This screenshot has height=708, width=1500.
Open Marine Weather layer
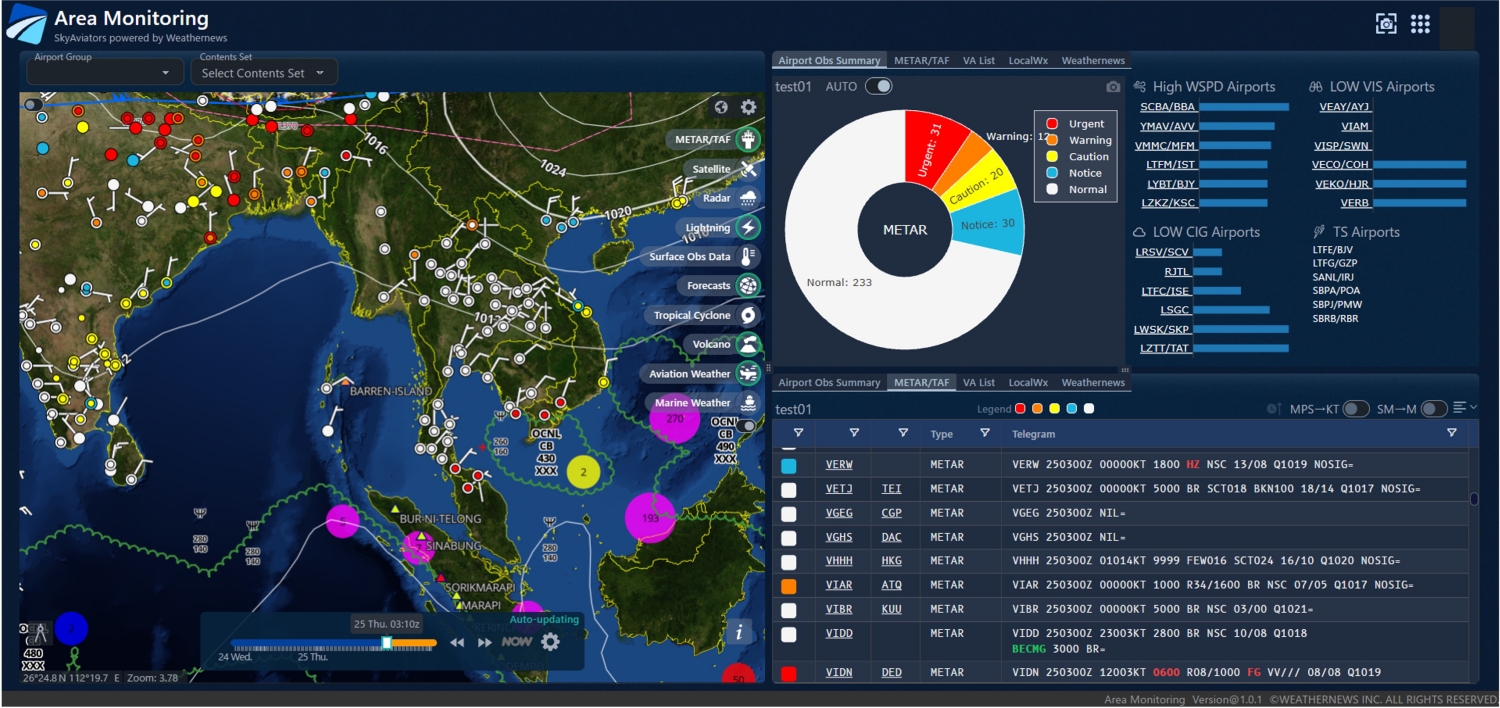tap(748, 403)
